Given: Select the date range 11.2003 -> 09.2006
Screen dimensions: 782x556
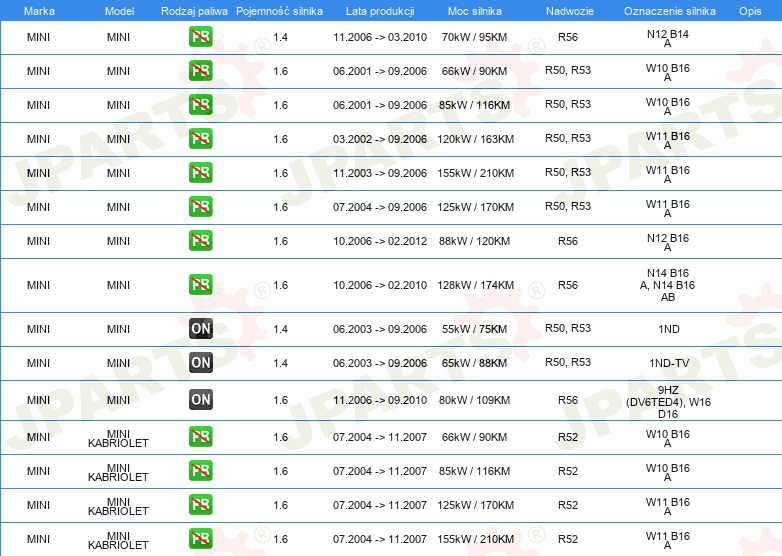Looking at the screenshot, I should (x=380, y=173).
